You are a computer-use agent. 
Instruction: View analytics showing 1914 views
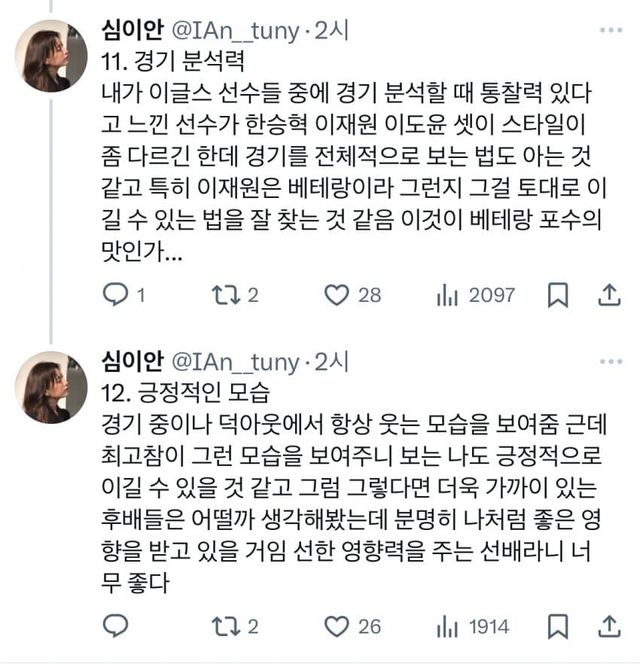coord(447,627)
